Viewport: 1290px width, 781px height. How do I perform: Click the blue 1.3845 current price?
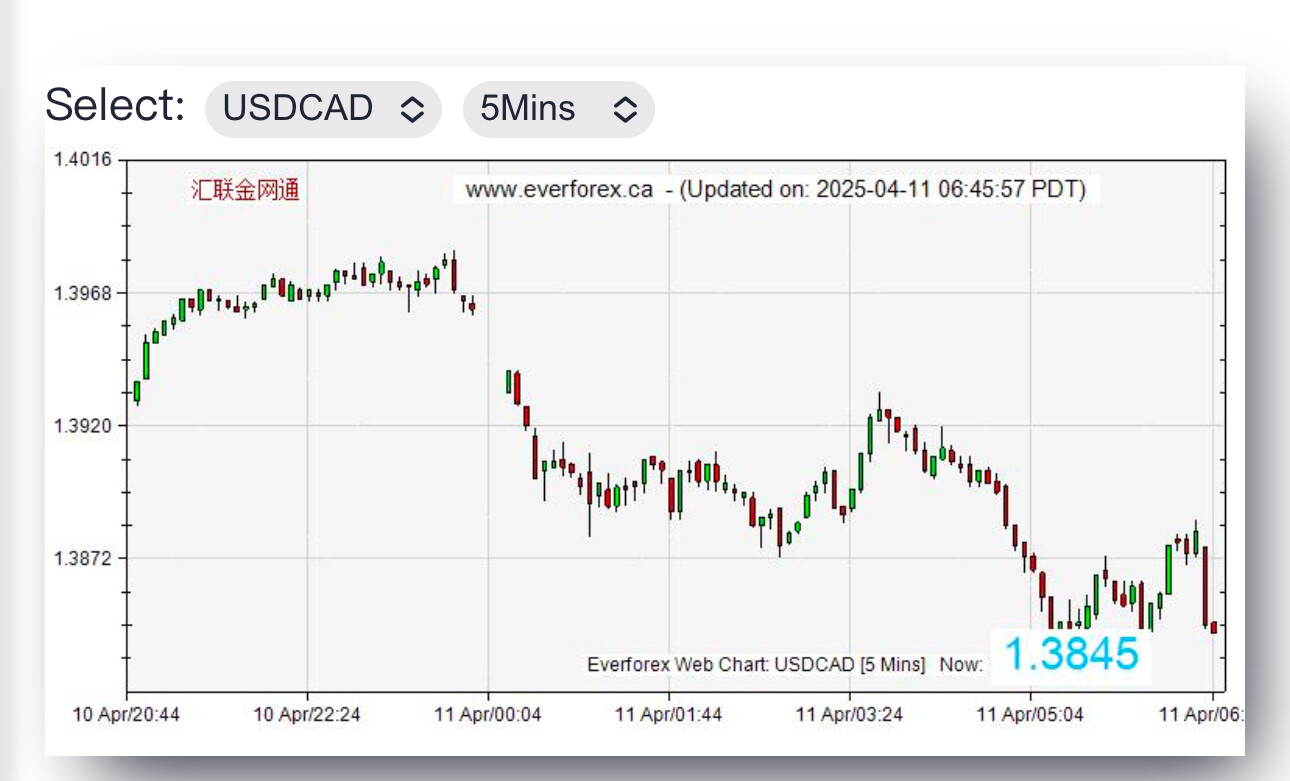tap(1070, 654)
